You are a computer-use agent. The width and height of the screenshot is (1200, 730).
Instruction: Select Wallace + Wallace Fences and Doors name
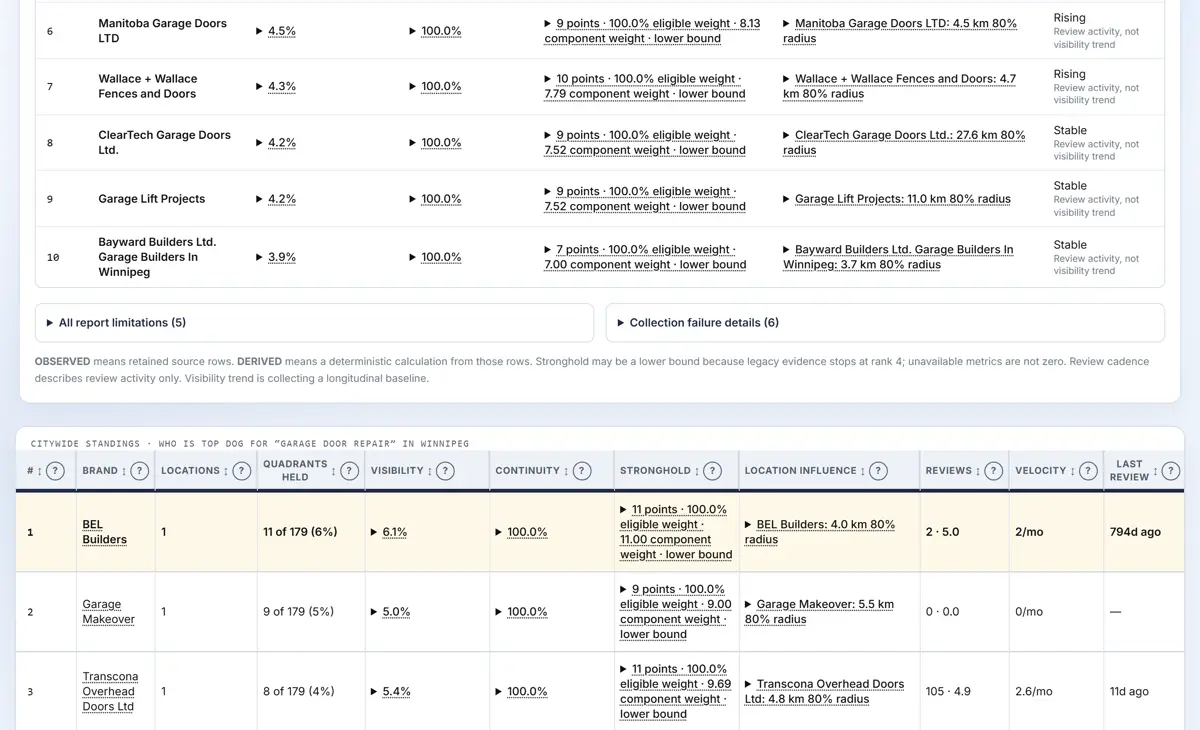(147, 86)
